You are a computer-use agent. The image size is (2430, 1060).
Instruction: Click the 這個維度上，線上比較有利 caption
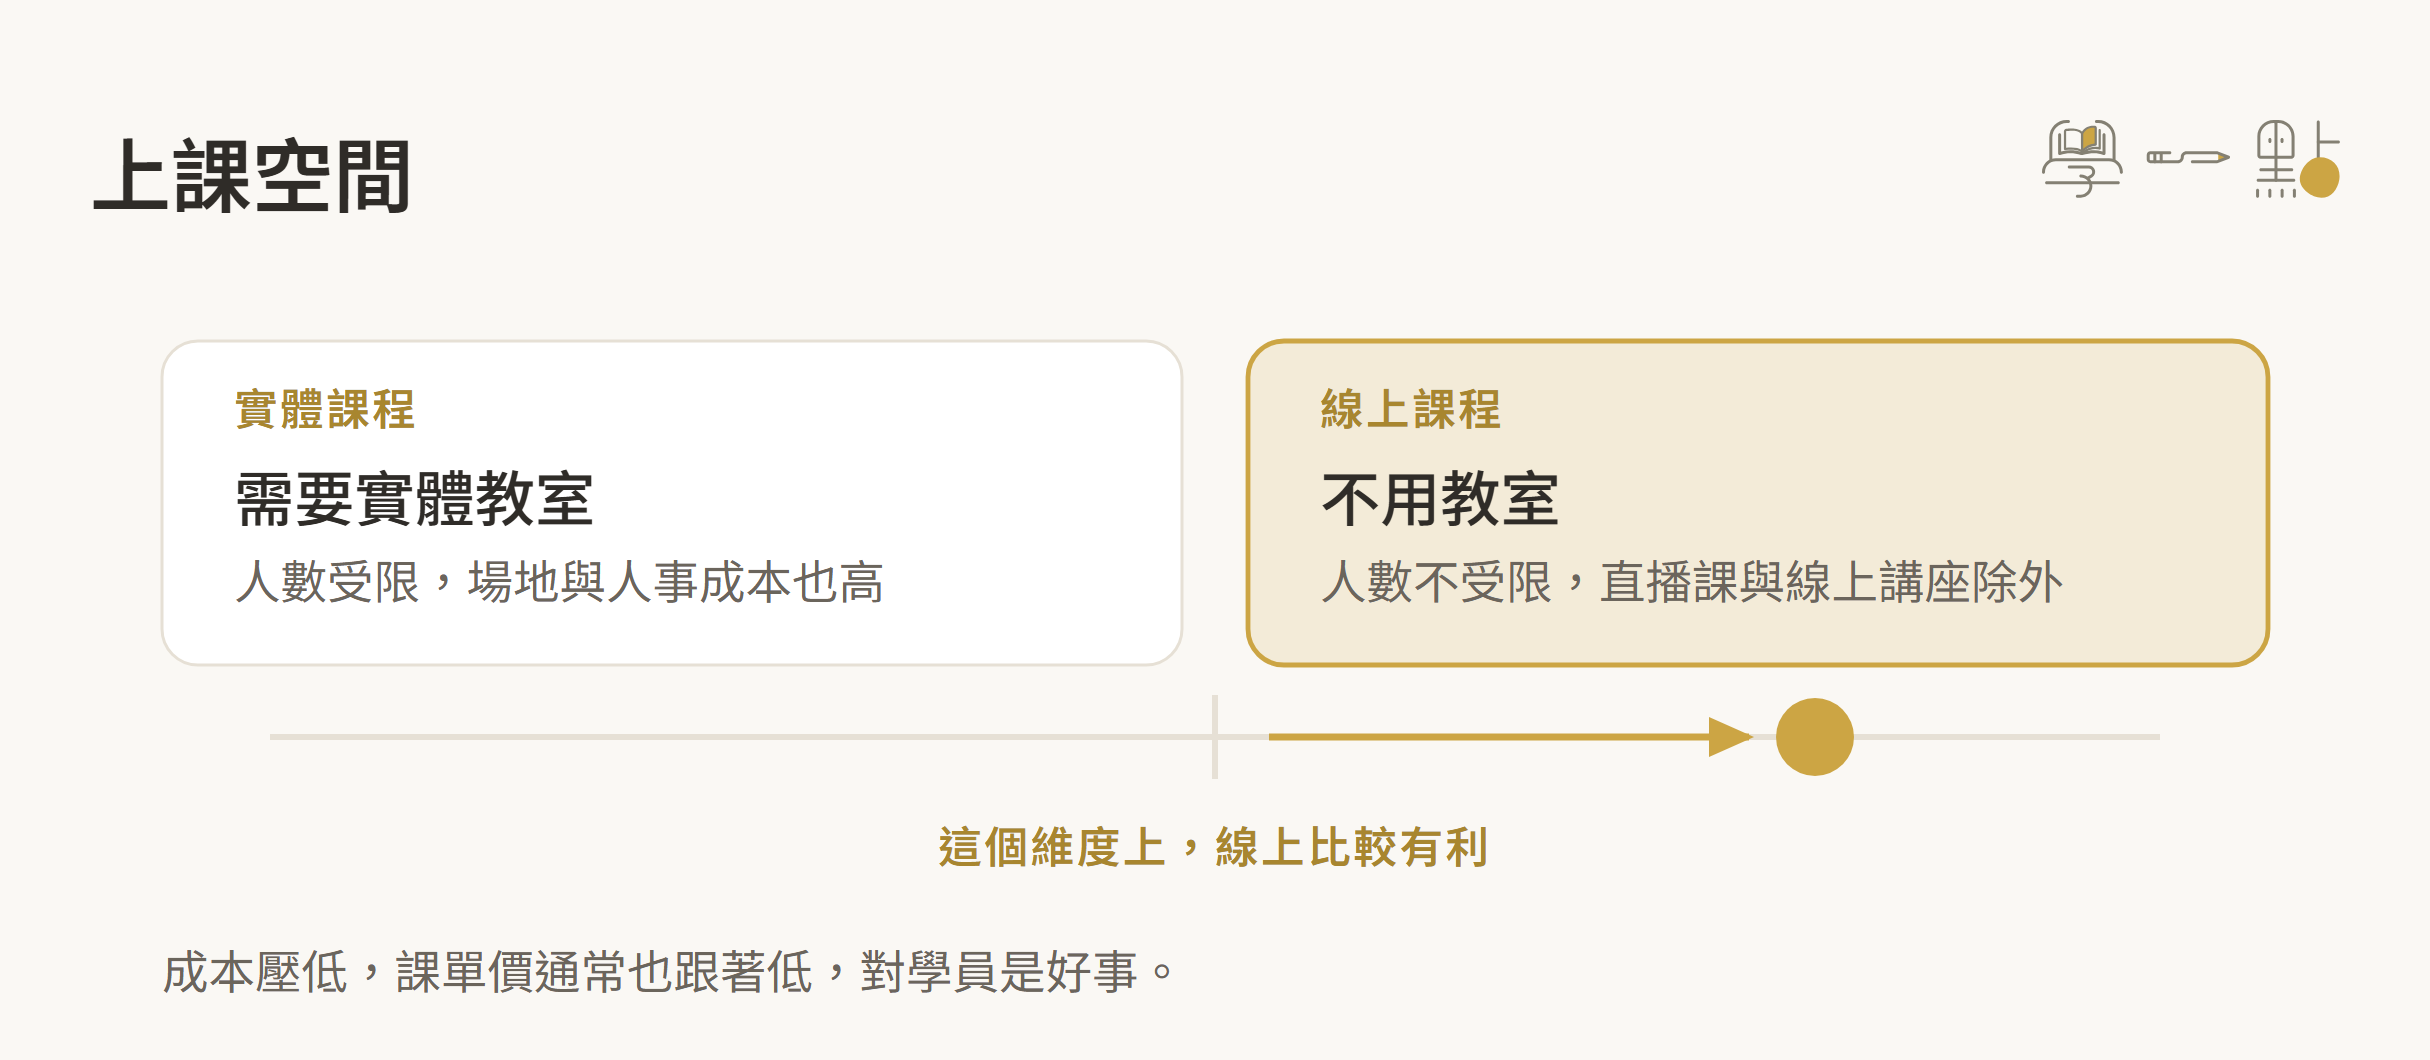pos(1214,847)
